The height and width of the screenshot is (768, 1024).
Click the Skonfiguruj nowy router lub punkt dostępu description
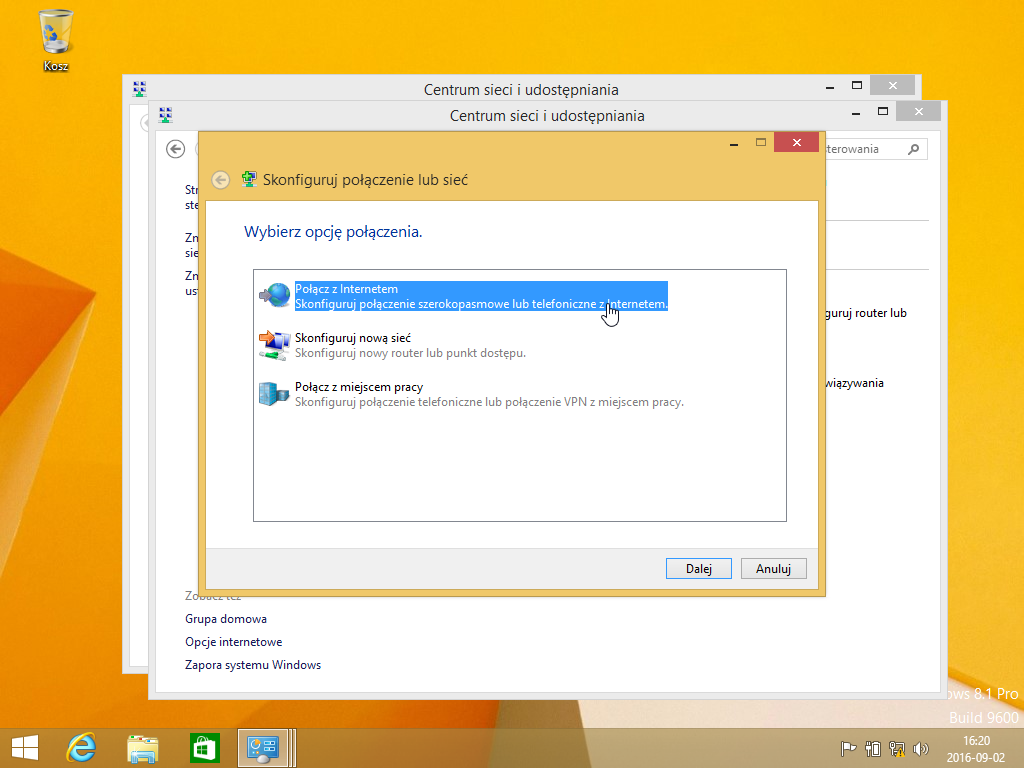click(x=410, y=353)
